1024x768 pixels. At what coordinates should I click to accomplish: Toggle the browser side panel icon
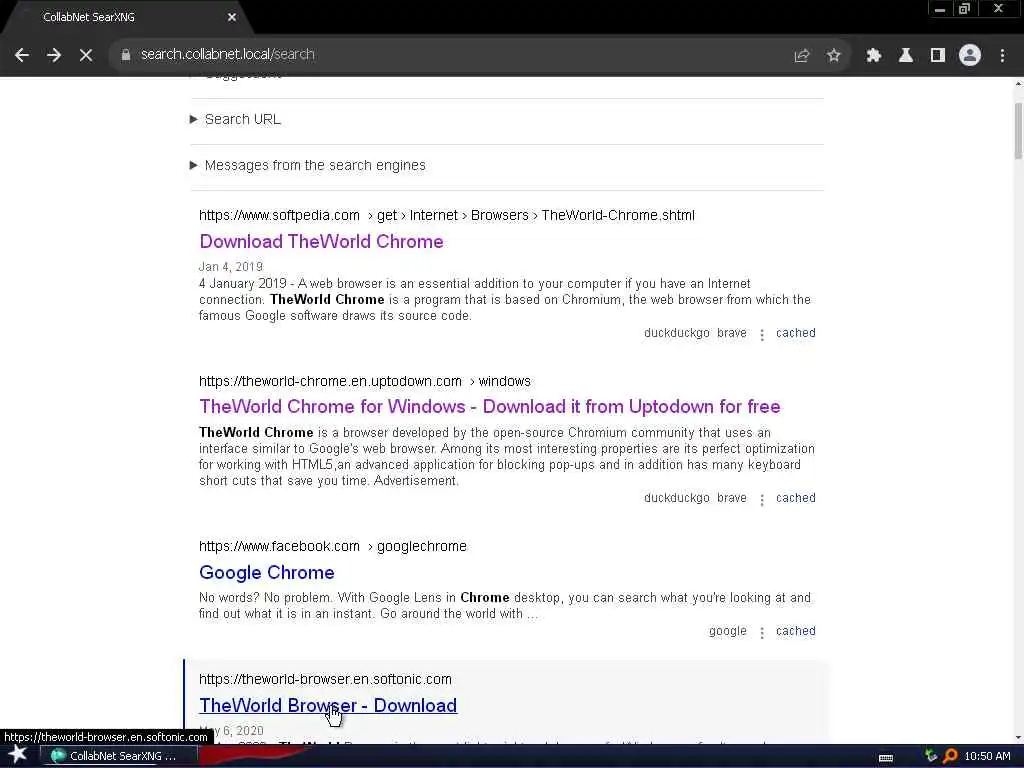click(x=937, y=56)
